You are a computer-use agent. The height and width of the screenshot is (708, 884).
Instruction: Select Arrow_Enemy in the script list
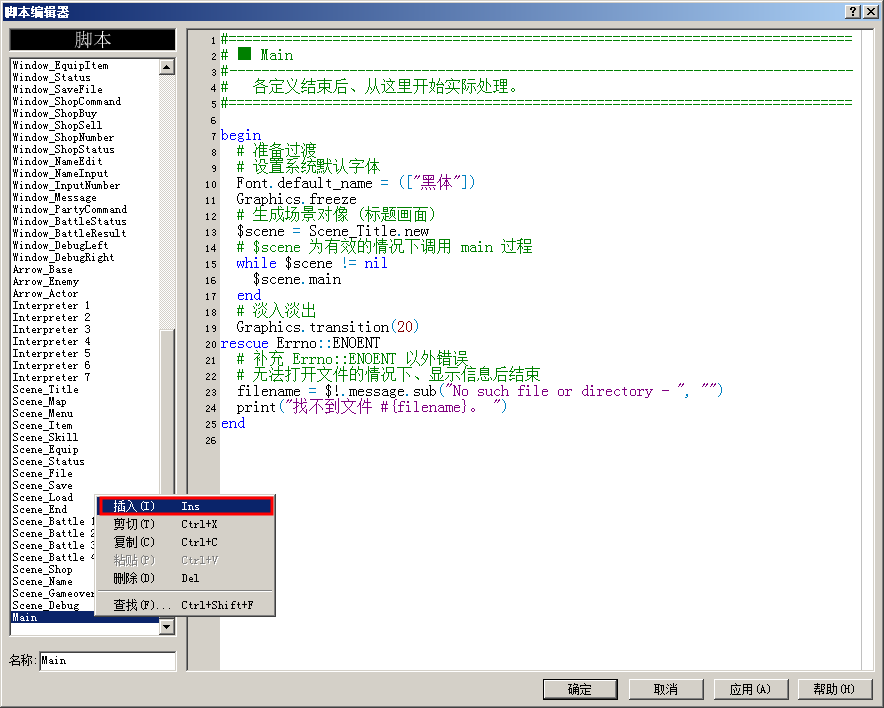(86, 281)
